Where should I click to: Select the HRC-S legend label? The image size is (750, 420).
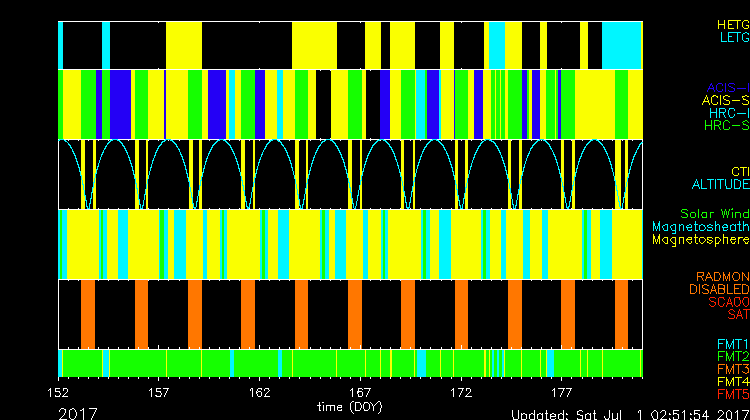click(x=725, y=126)
